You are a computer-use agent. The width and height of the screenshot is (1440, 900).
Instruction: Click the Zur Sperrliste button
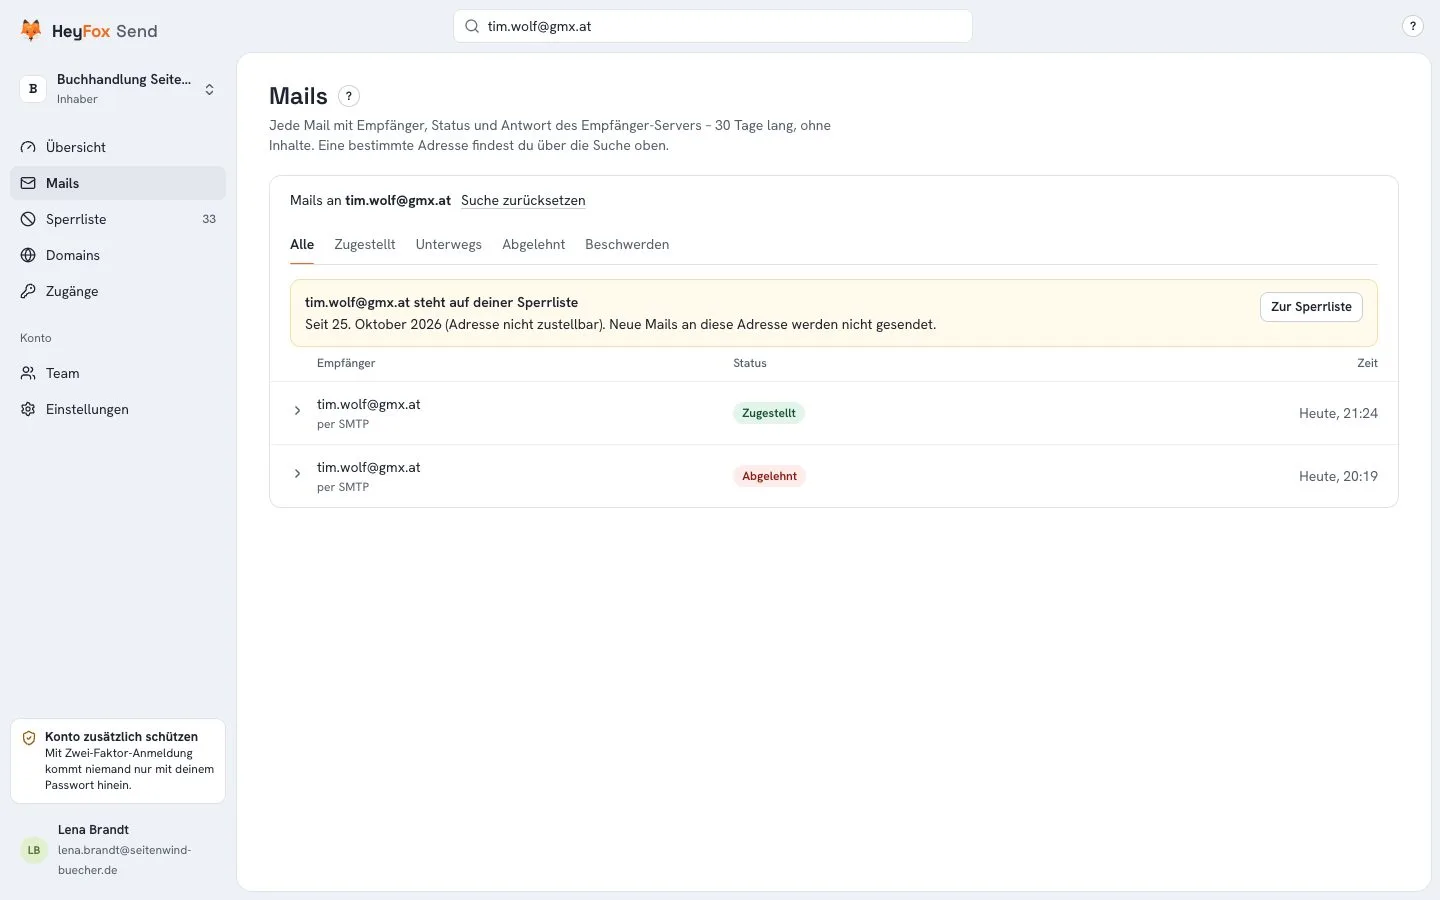pos(1311,307)
